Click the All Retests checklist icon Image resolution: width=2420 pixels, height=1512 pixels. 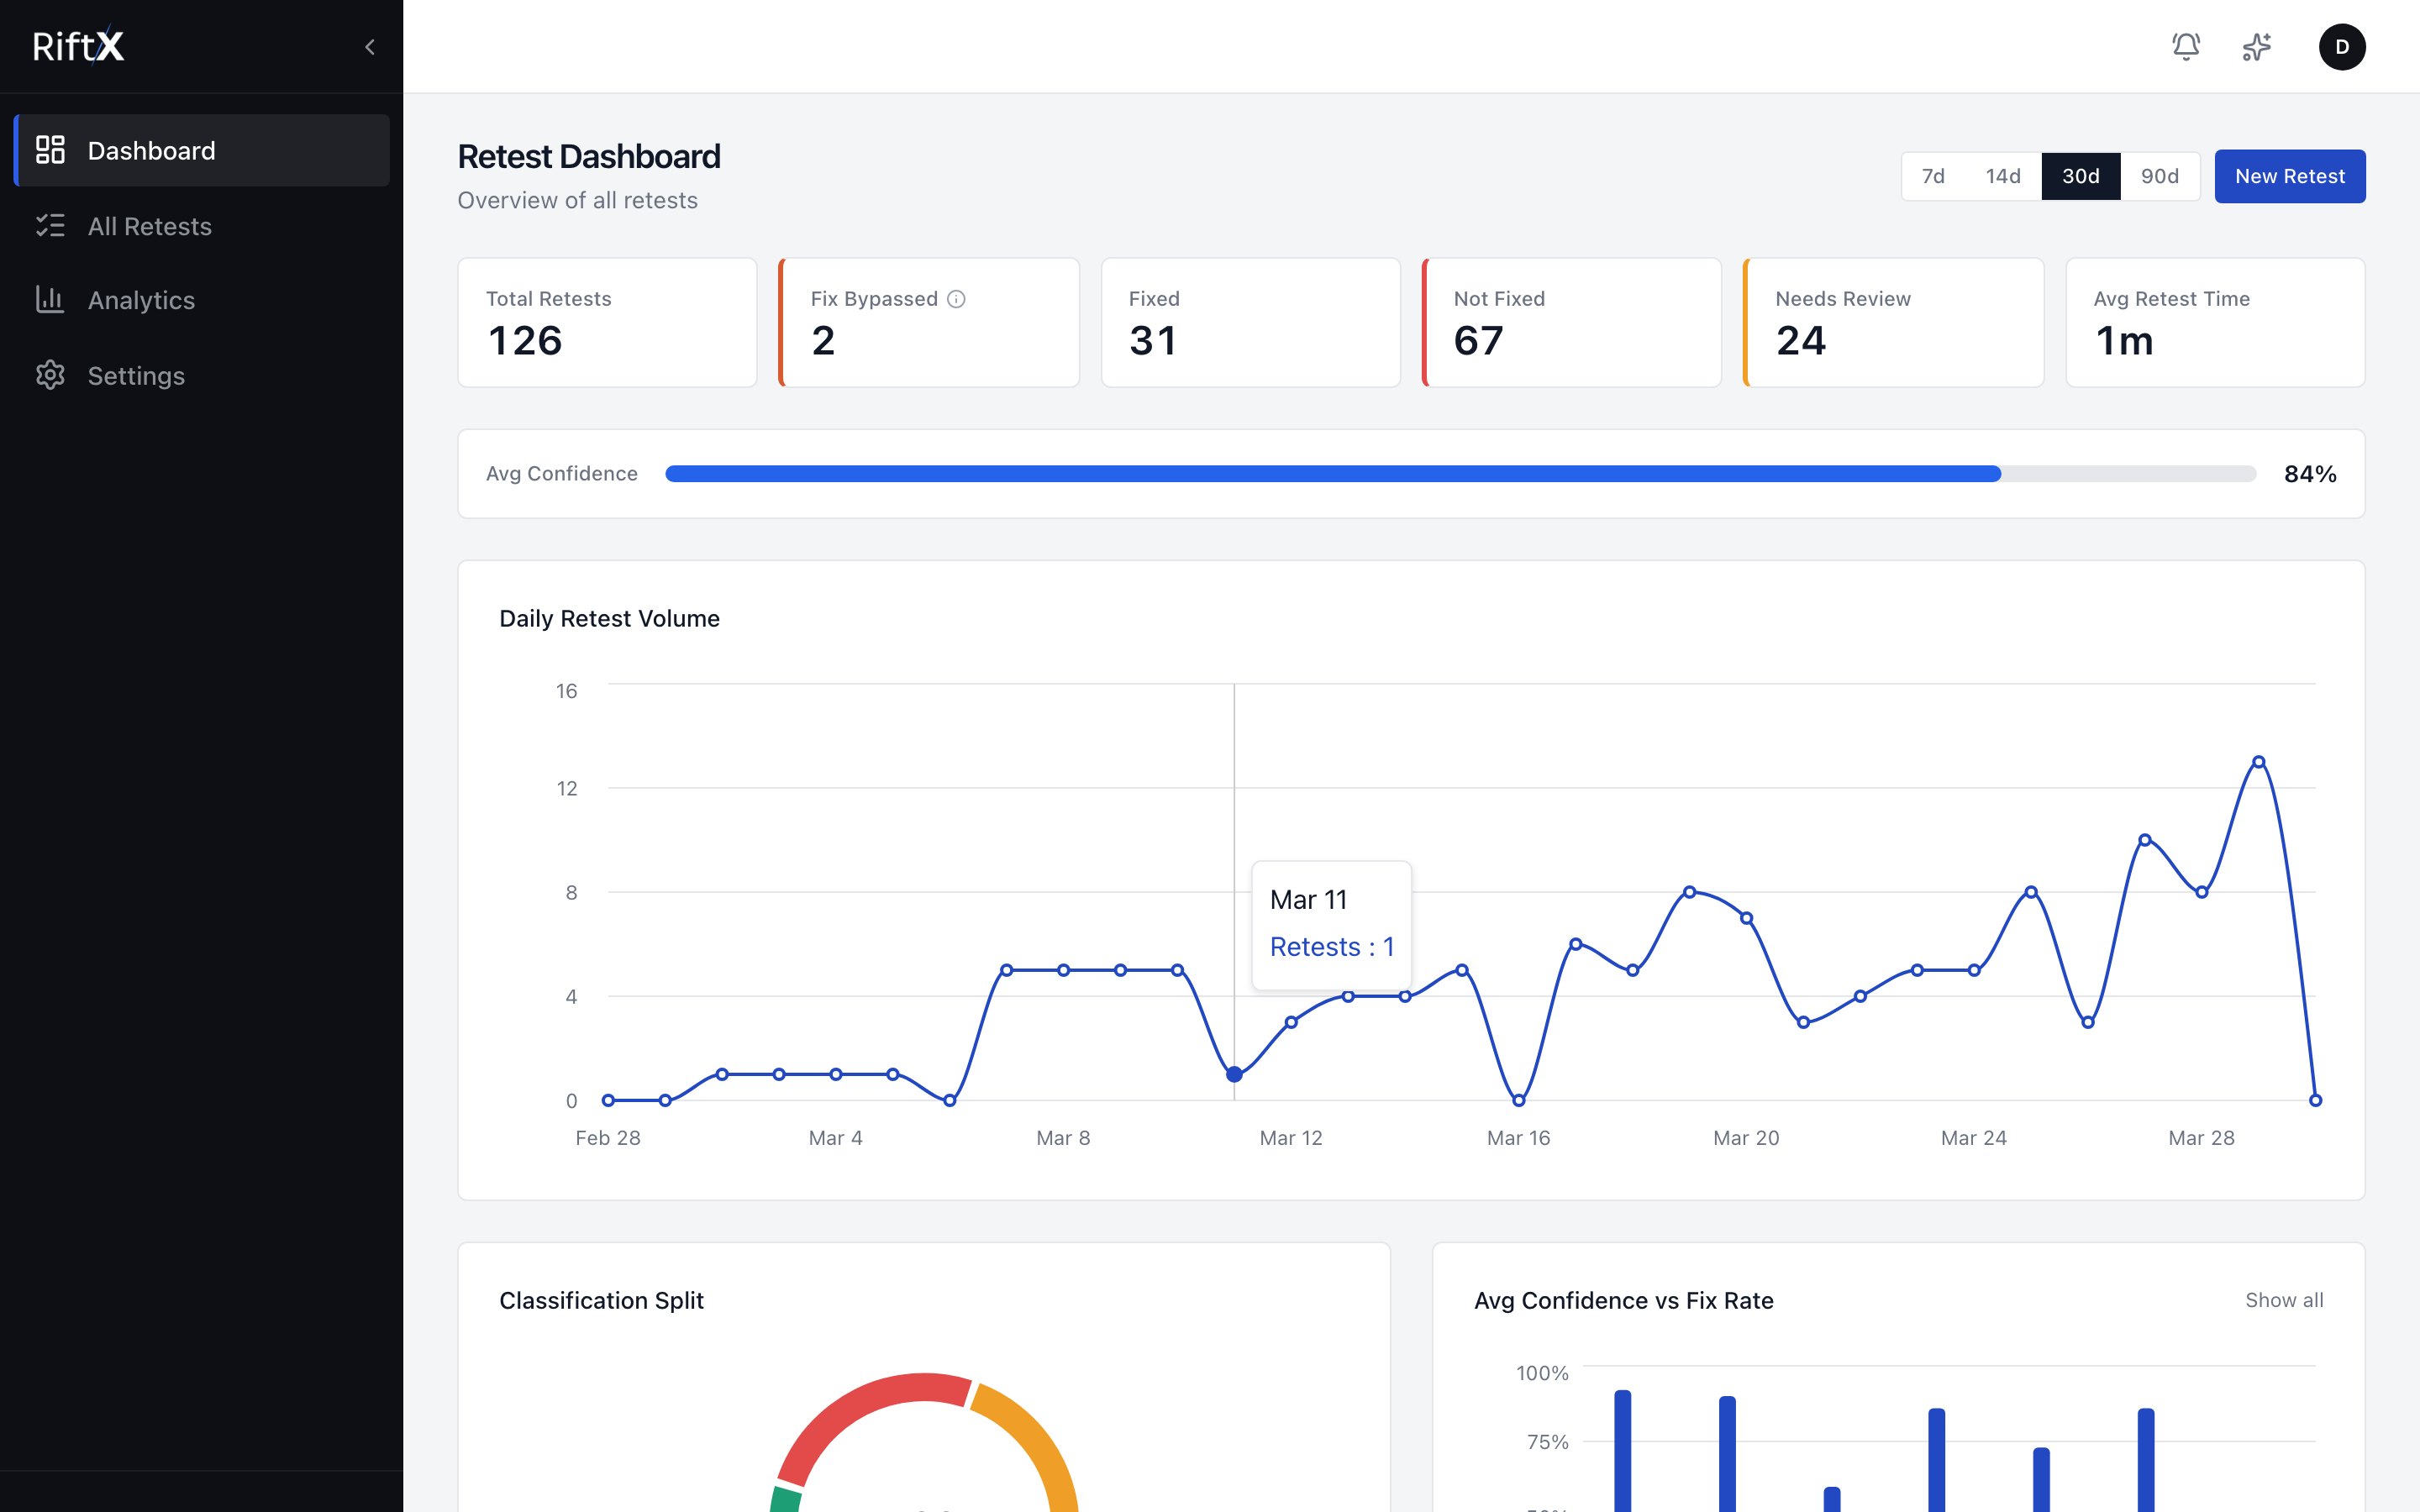50,226
